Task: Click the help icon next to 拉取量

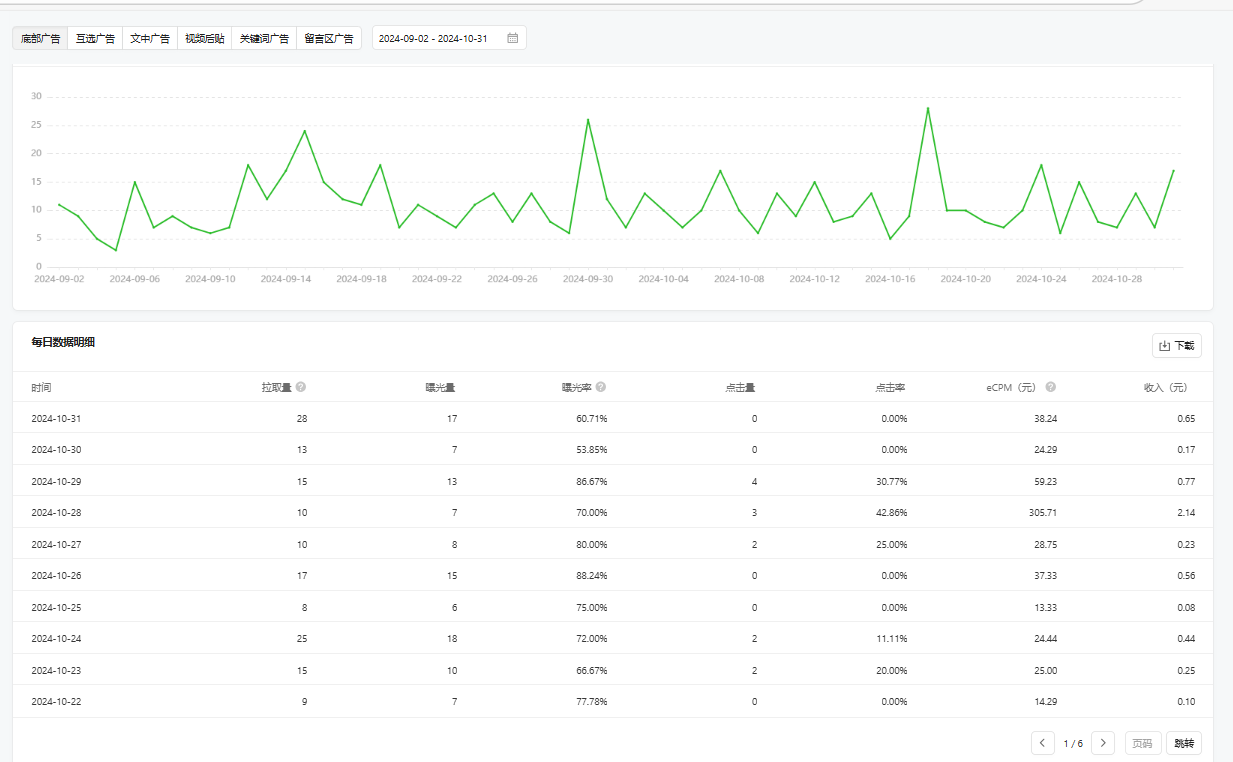Action: (x=301, y=387)
